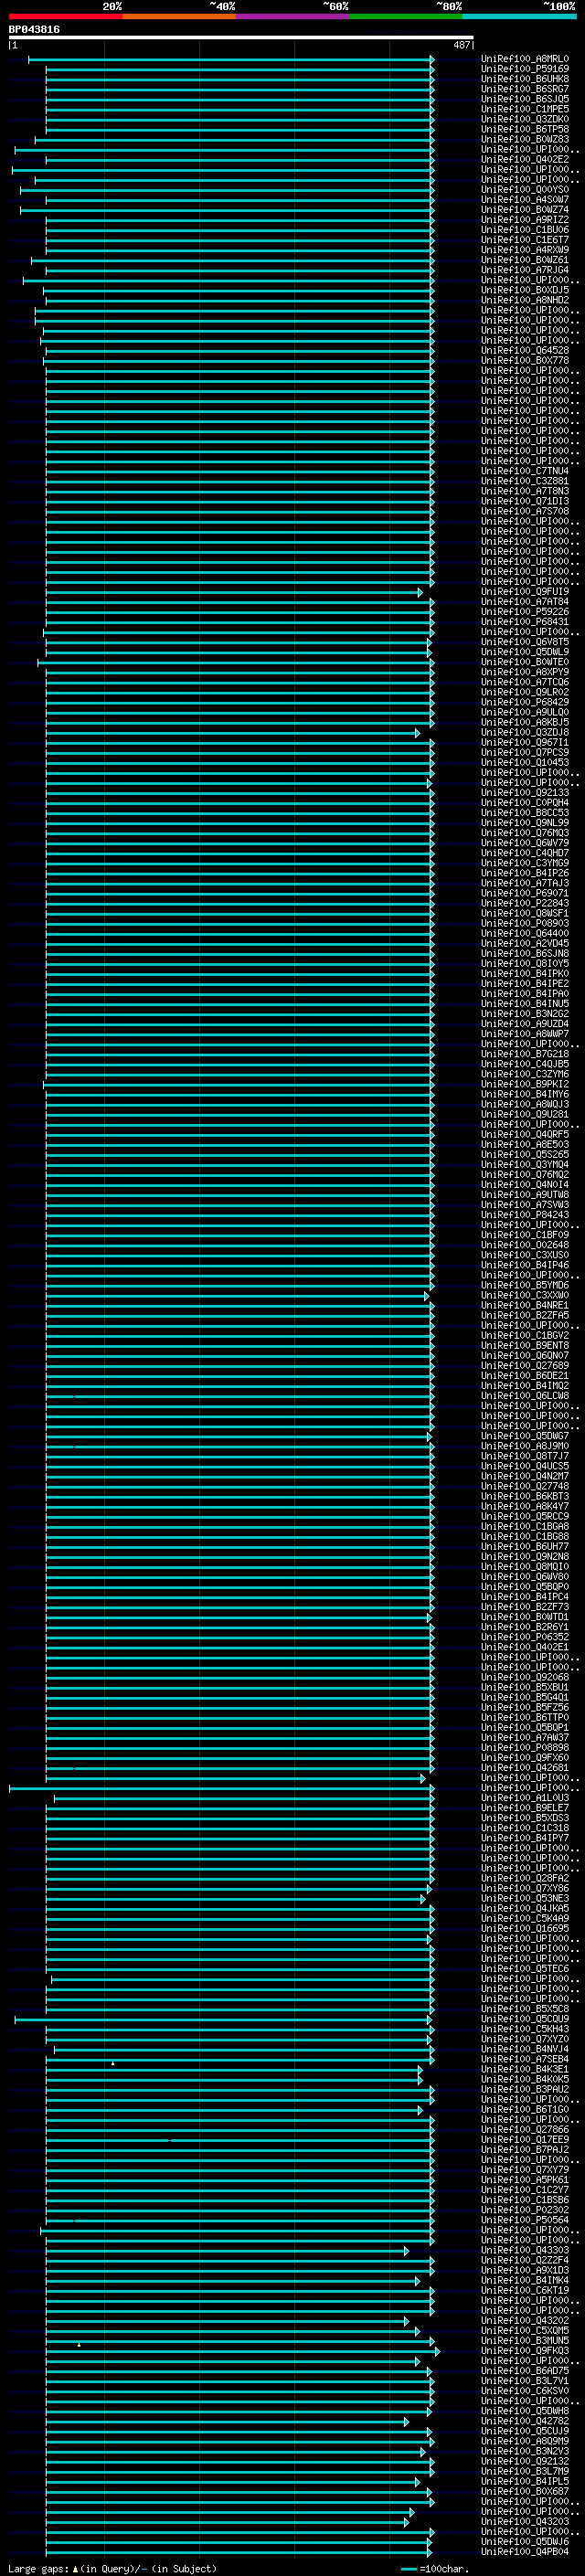Click the =100char. scale legend text
Image resolution: width=585 pixels, height=2576 pixels.
point(444,2568)
